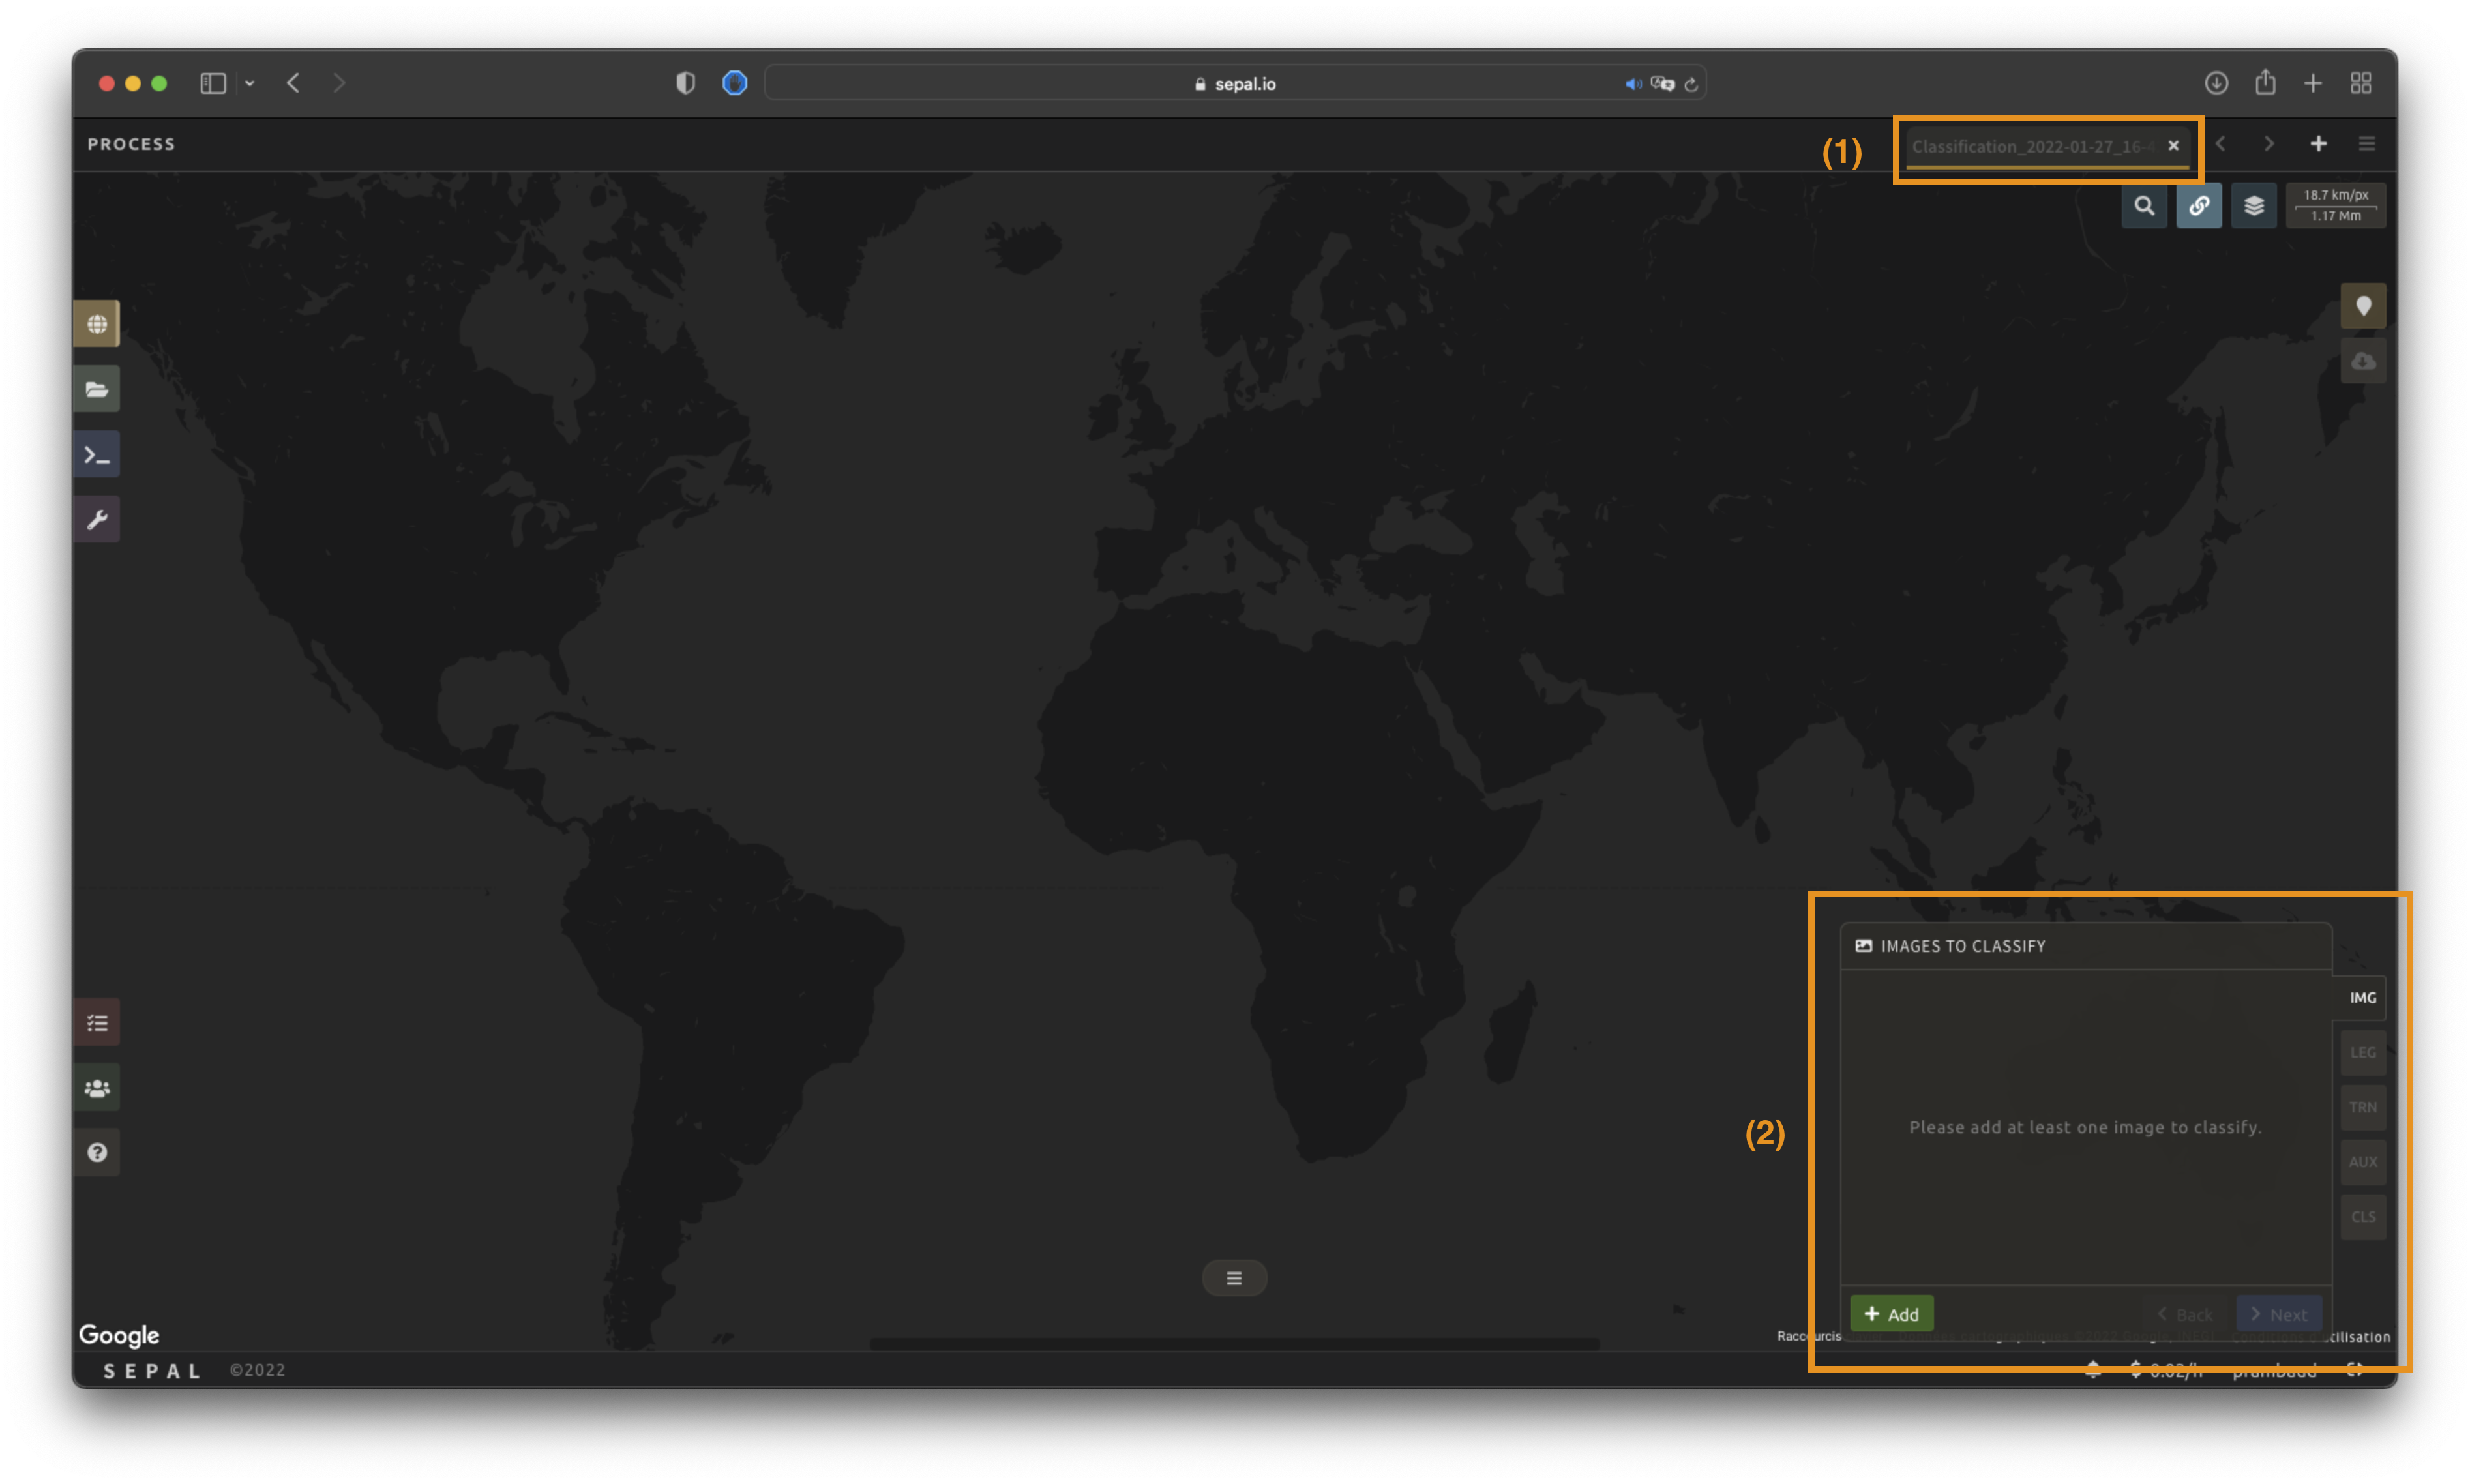Open the recipe tabs hamburger menu

pyautogui.click(x=2366, y=144)
